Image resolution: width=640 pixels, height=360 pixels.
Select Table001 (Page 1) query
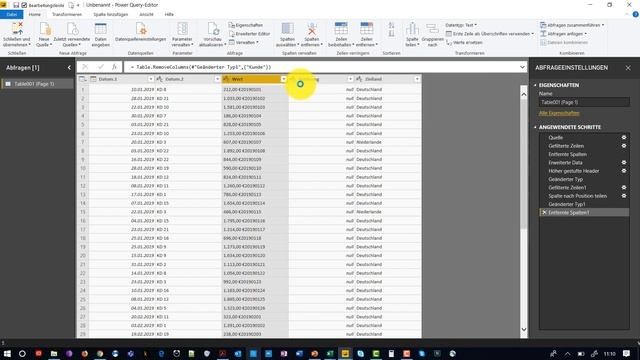(37, 84)
